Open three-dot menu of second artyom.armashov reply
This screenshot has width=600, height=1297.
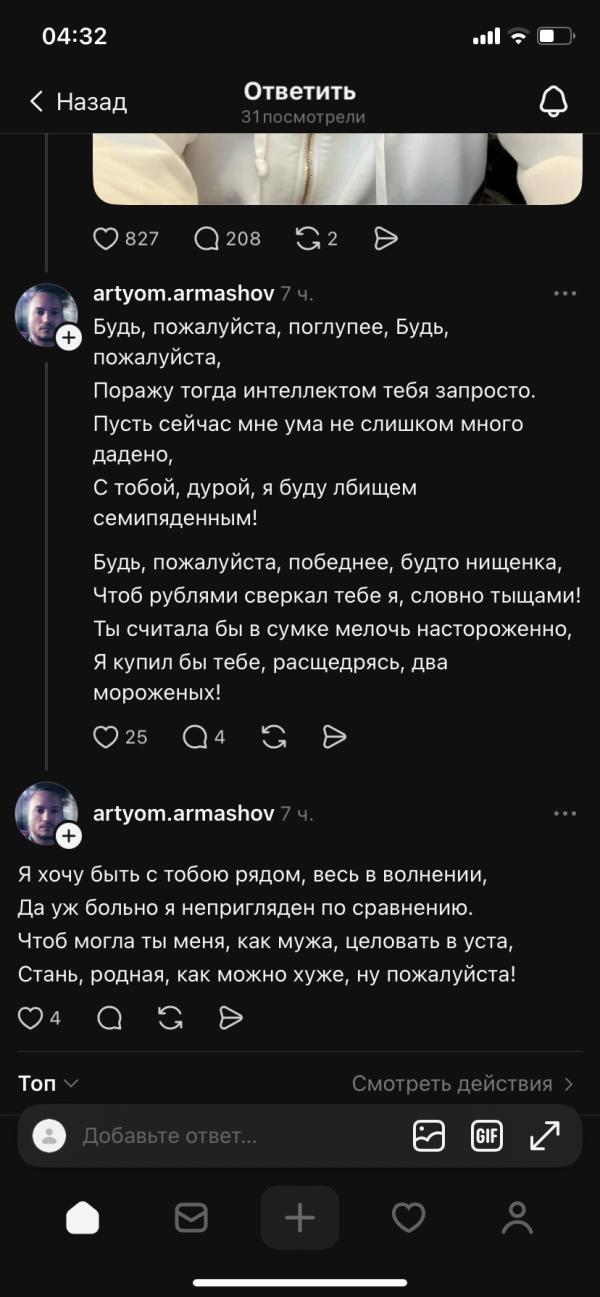click(x=564, y=814)
